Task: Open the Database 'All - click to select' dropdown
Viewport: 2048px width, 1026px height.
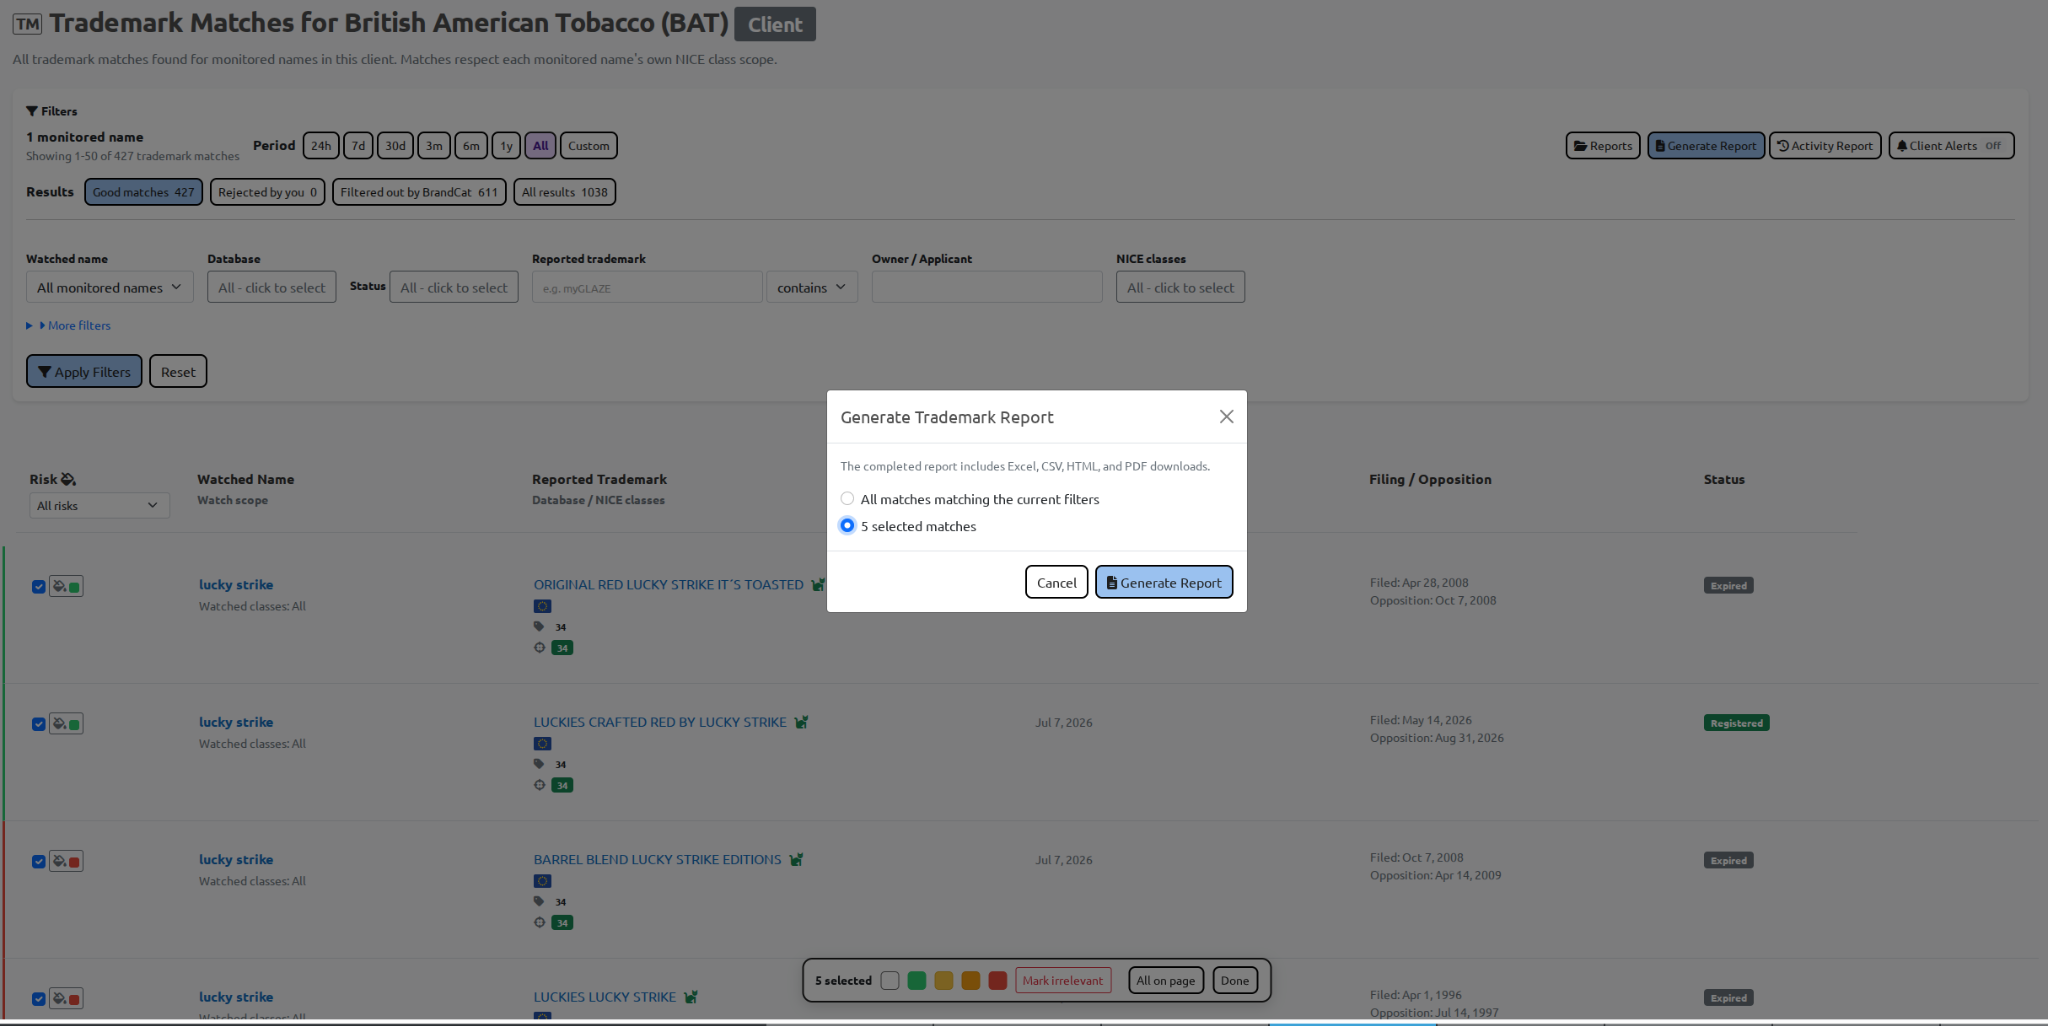Action: click(x=271, y=287)
